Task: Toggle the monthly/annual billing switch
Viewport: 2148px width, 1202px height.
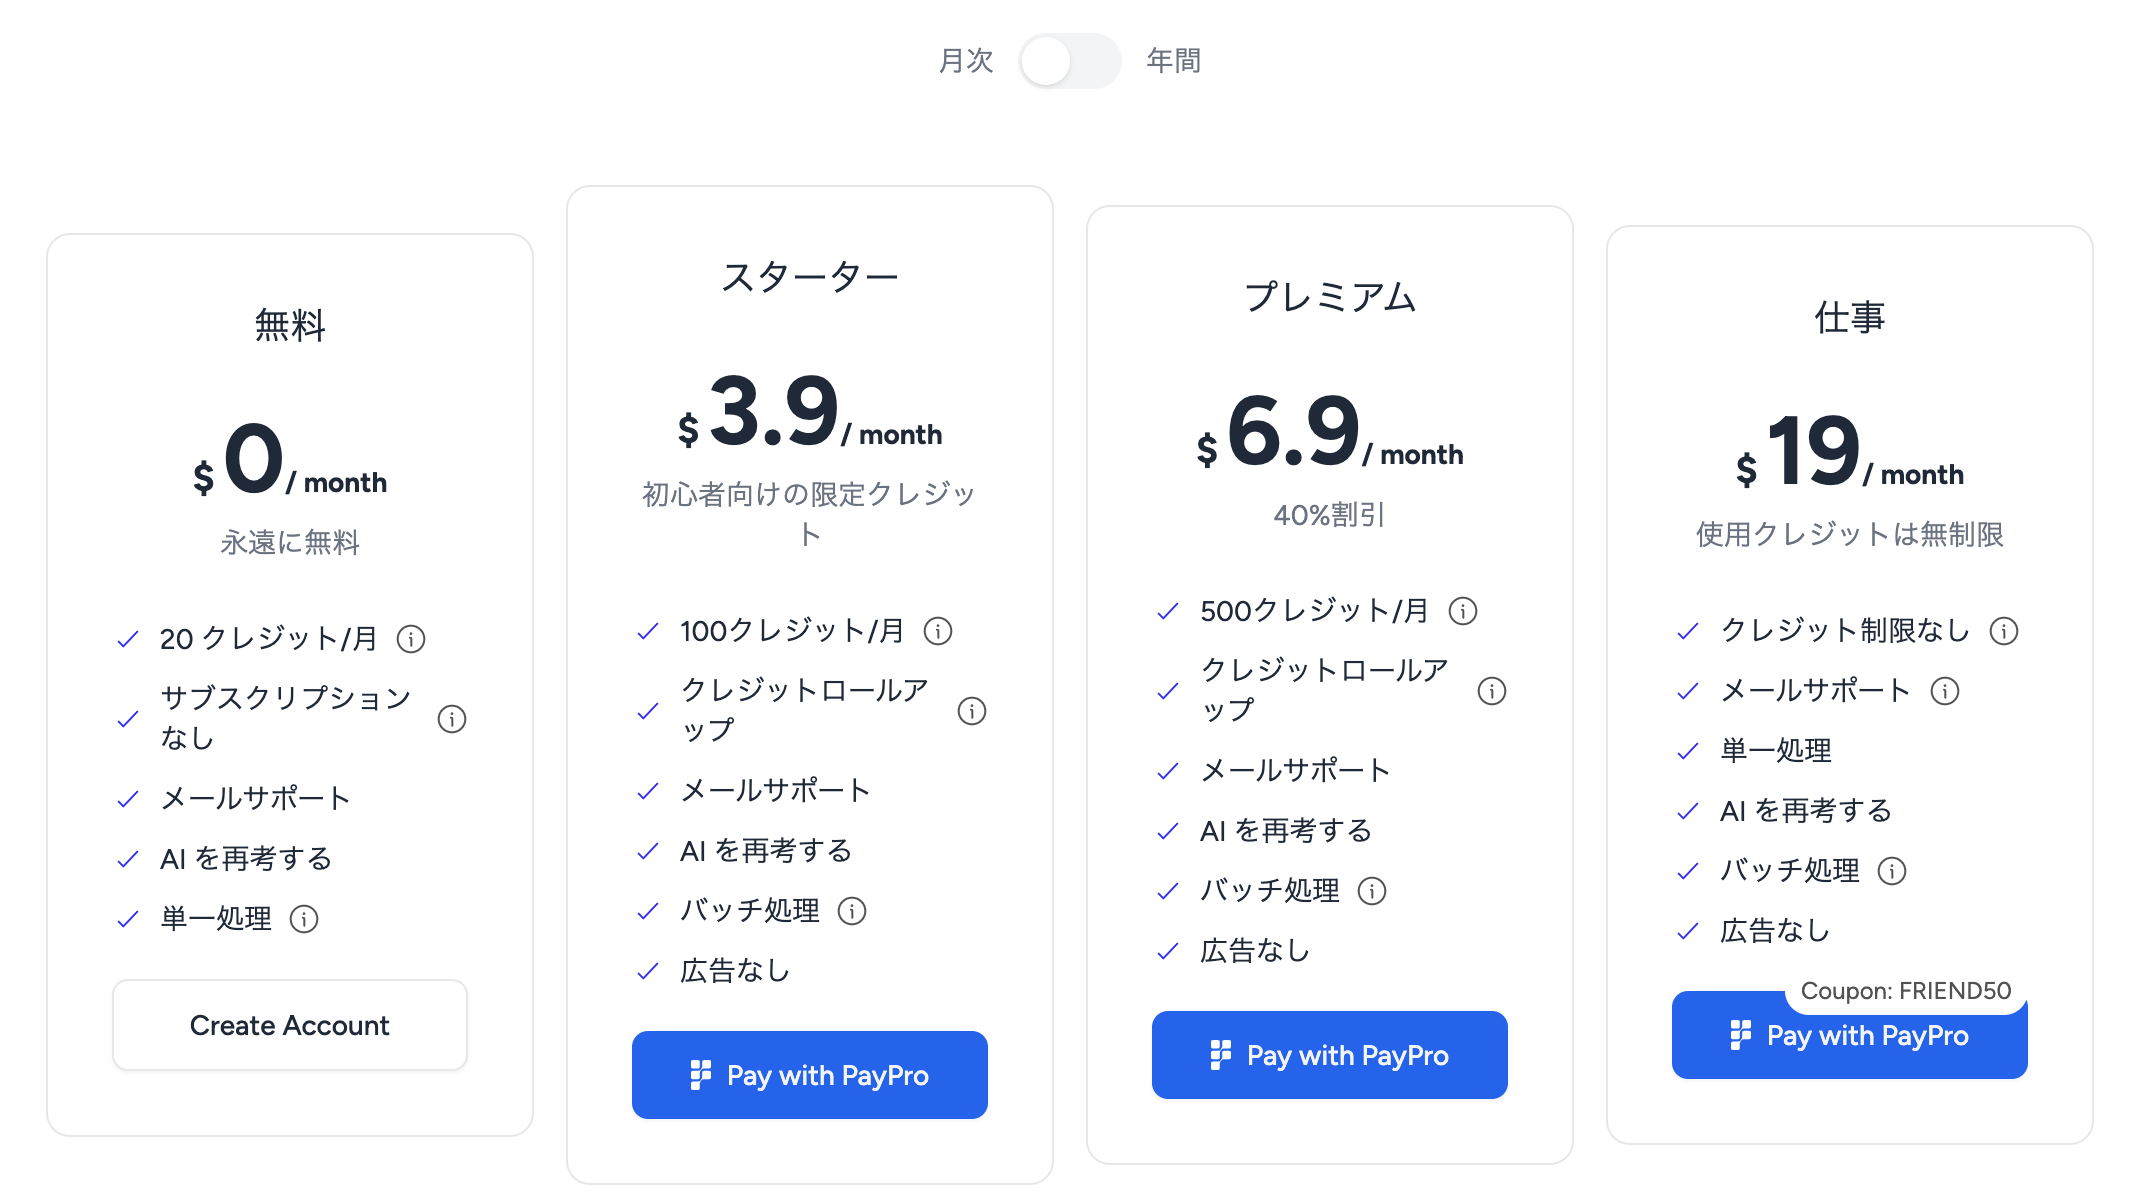Action: tap(1069, 61)
